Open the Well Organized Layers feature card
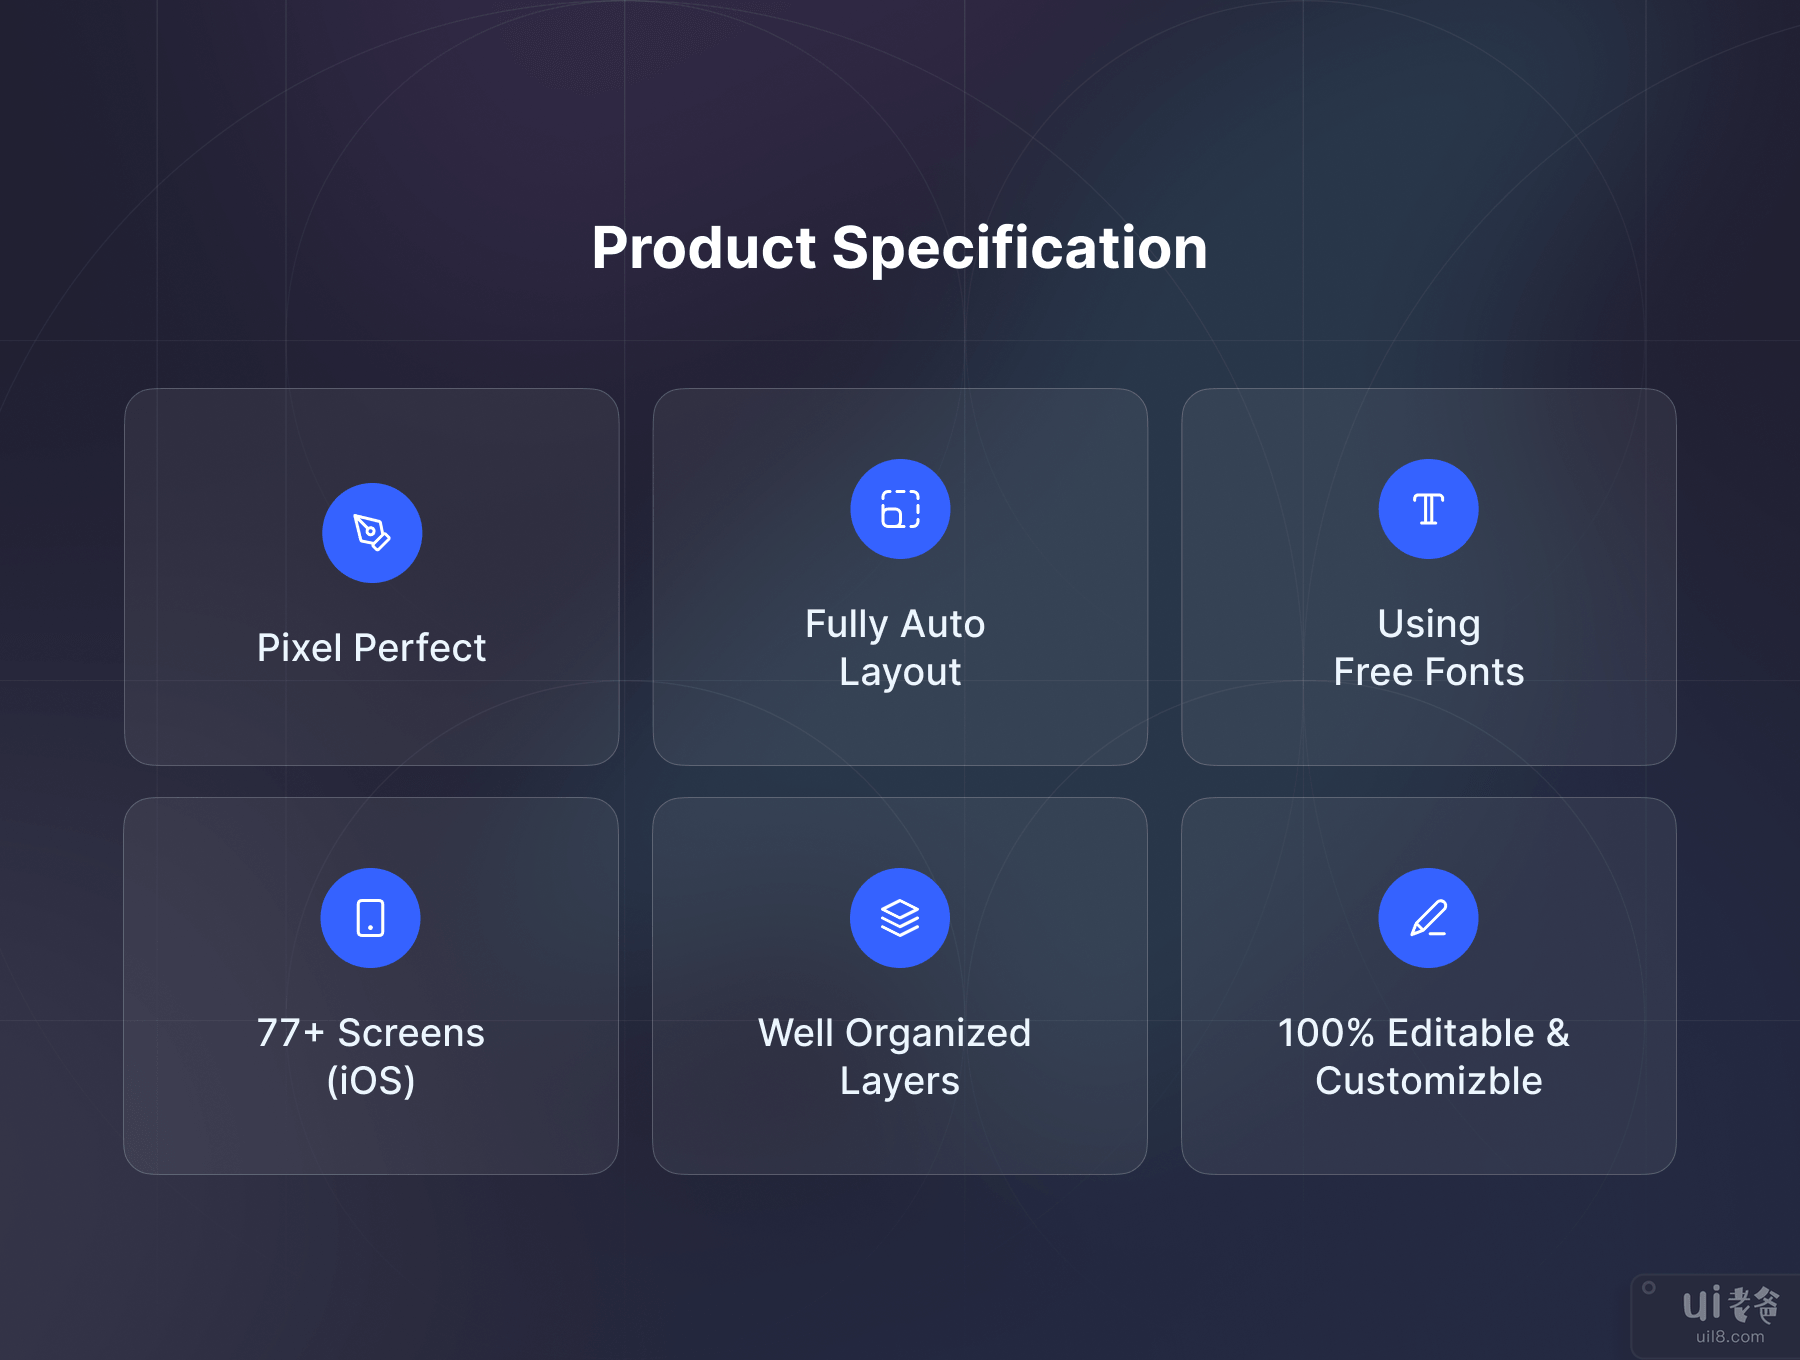 tap(899, 1140)
